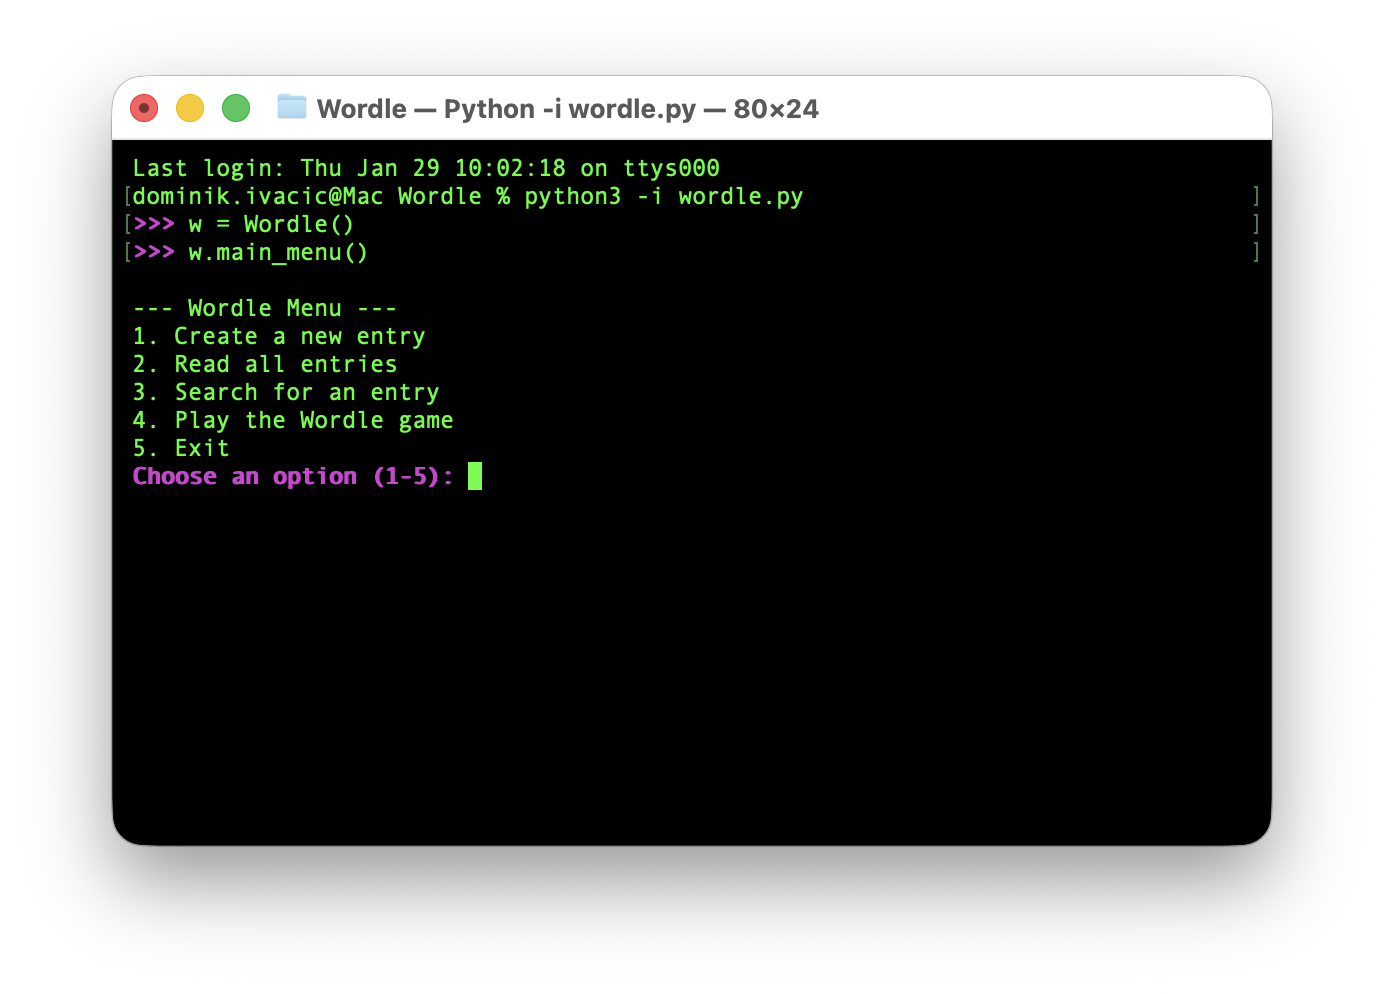Click the "2. Read all entries" line
1384x994 pixels.
click(x=265, y=364)
